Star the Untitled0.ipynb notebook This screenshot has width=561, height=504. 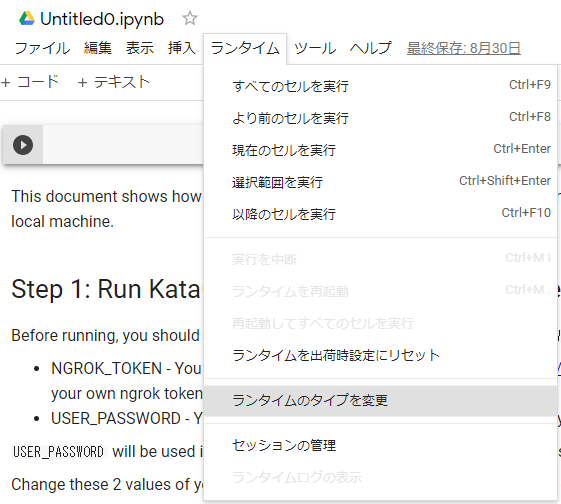pos(190,18)
